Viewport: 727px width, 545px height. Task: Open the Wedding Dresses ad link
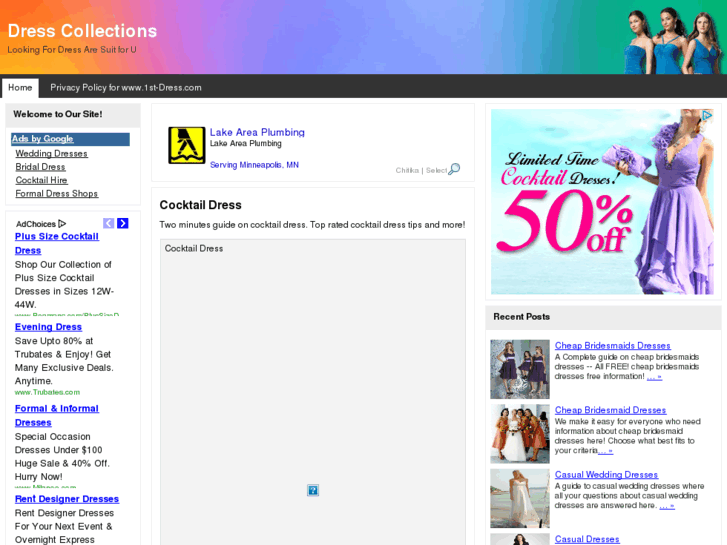click(51, 154)
